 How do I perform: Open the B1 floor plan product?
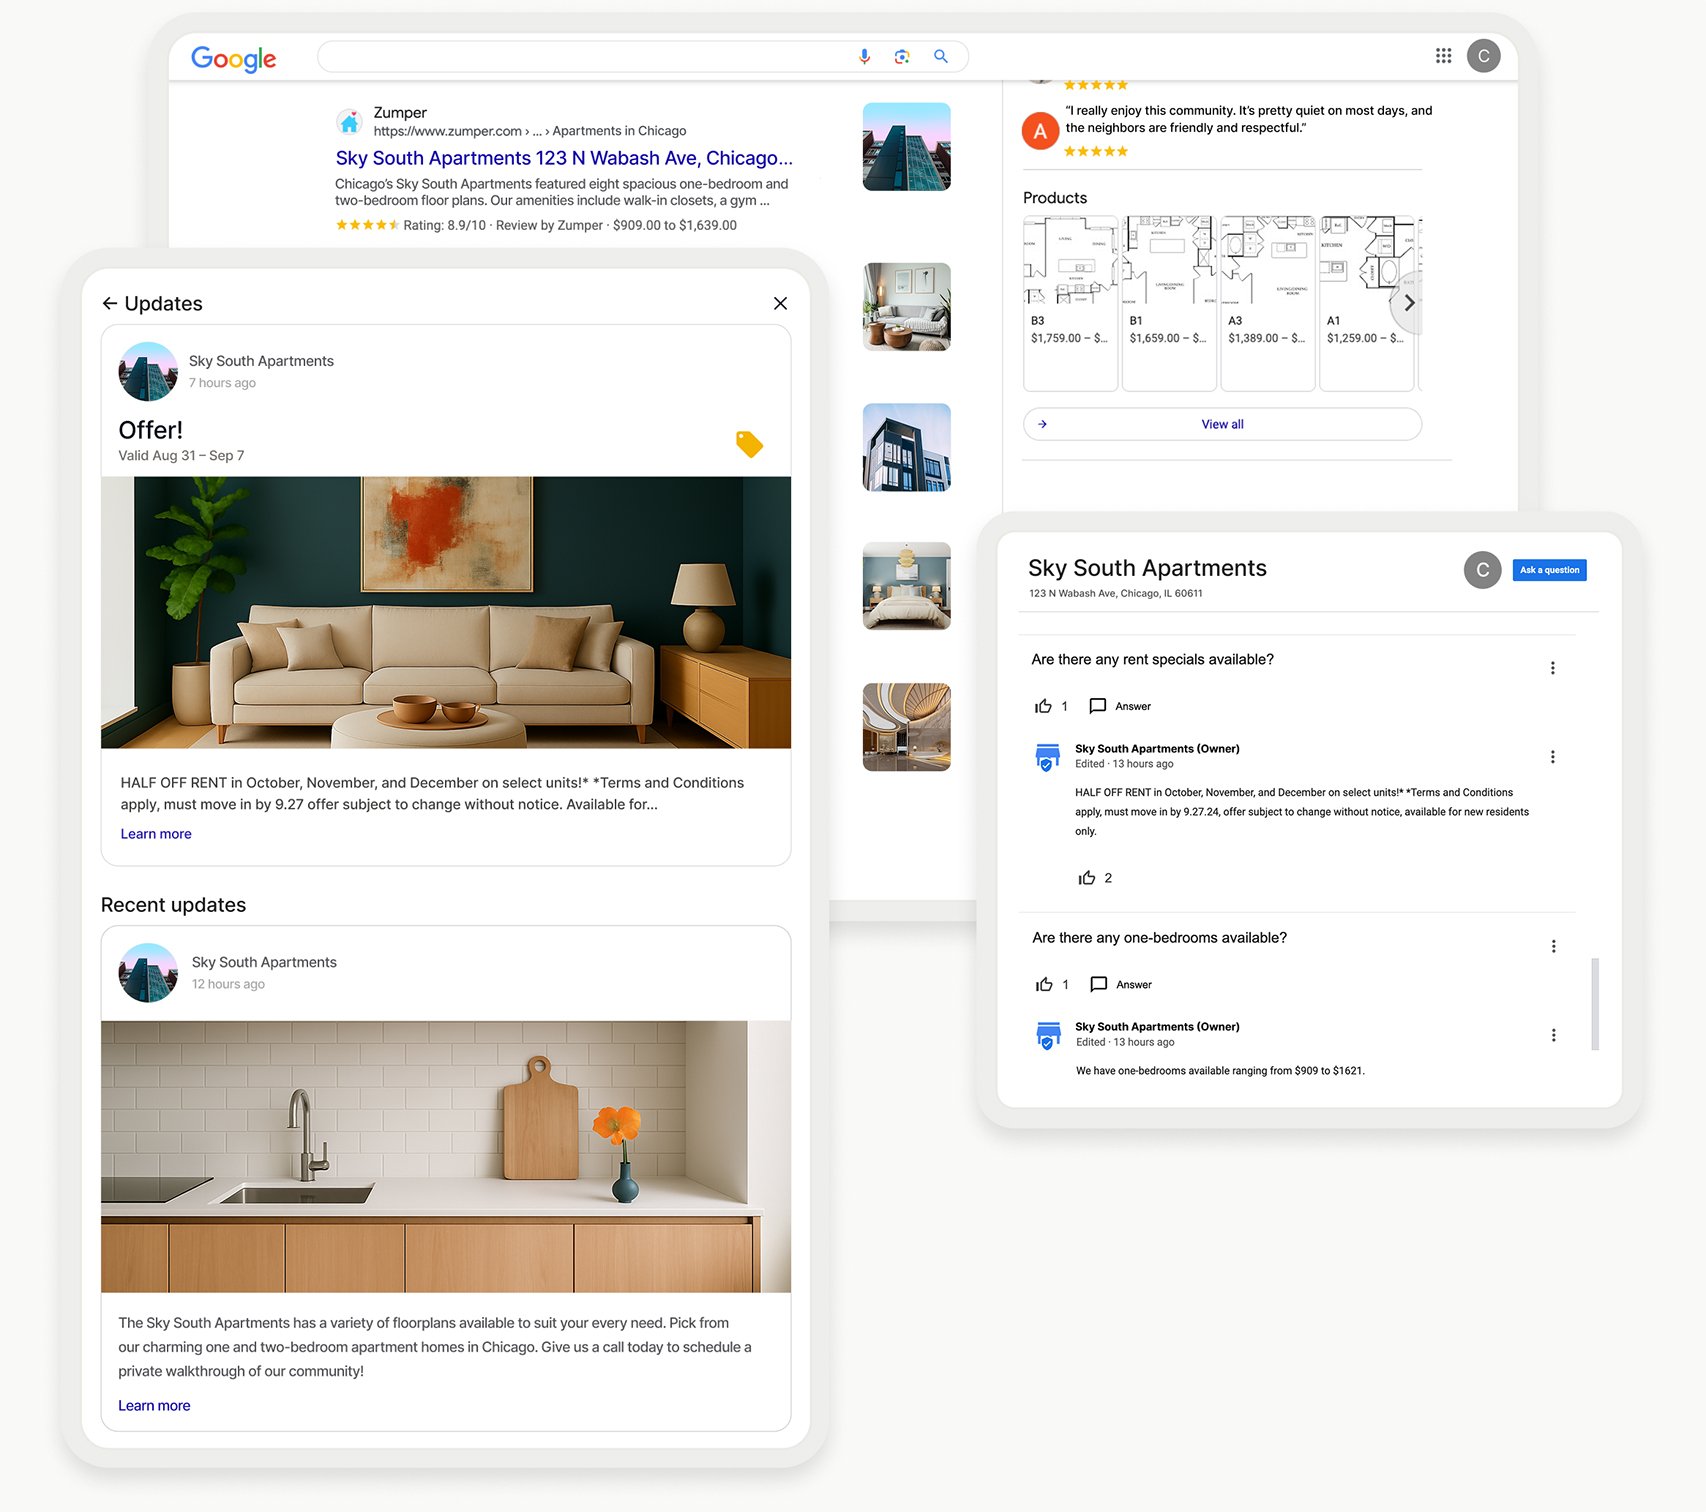(x=1169, y=303)
